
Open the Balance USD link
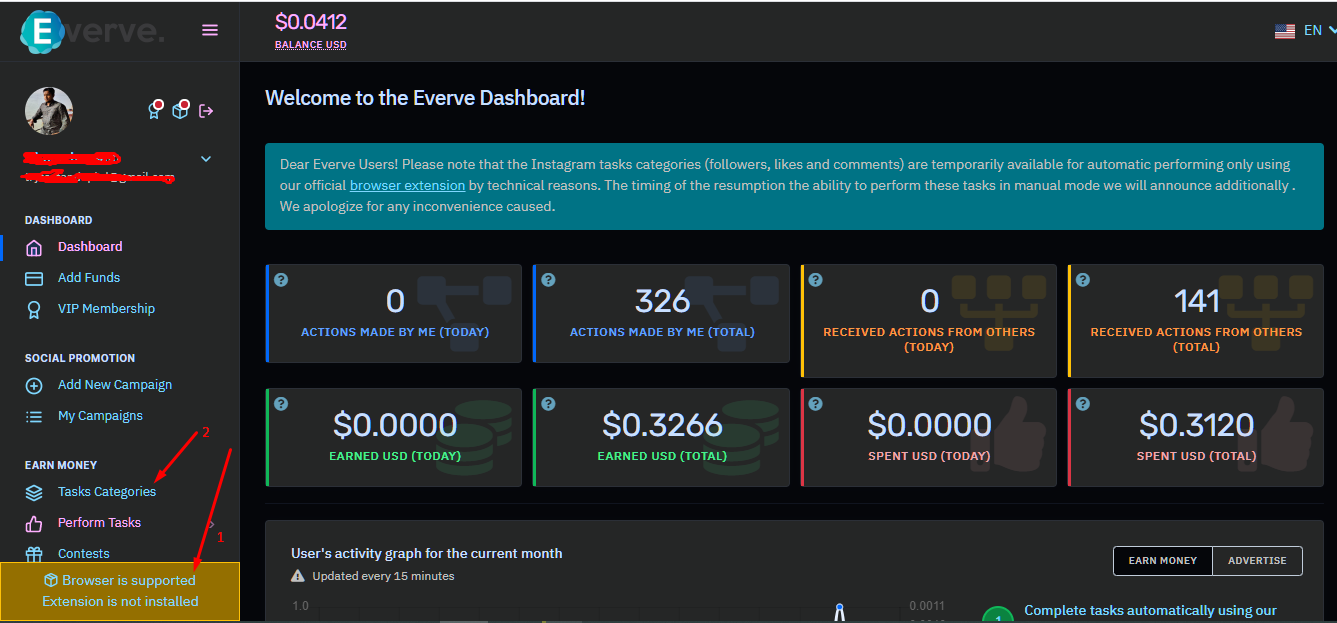(311, 45)
